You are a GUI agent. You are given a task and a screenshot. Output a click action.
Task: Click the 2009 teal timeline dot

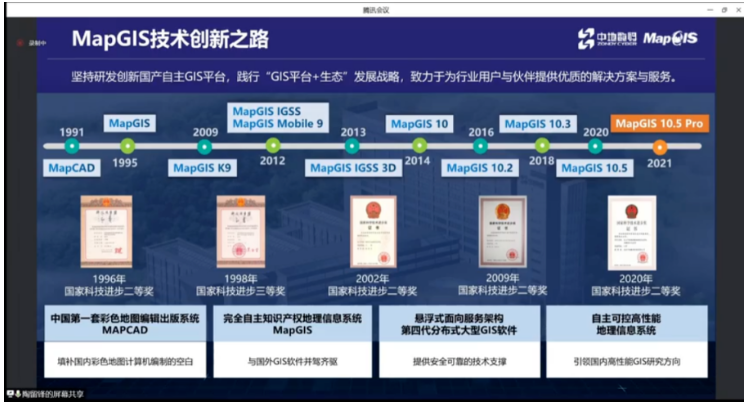204,146
